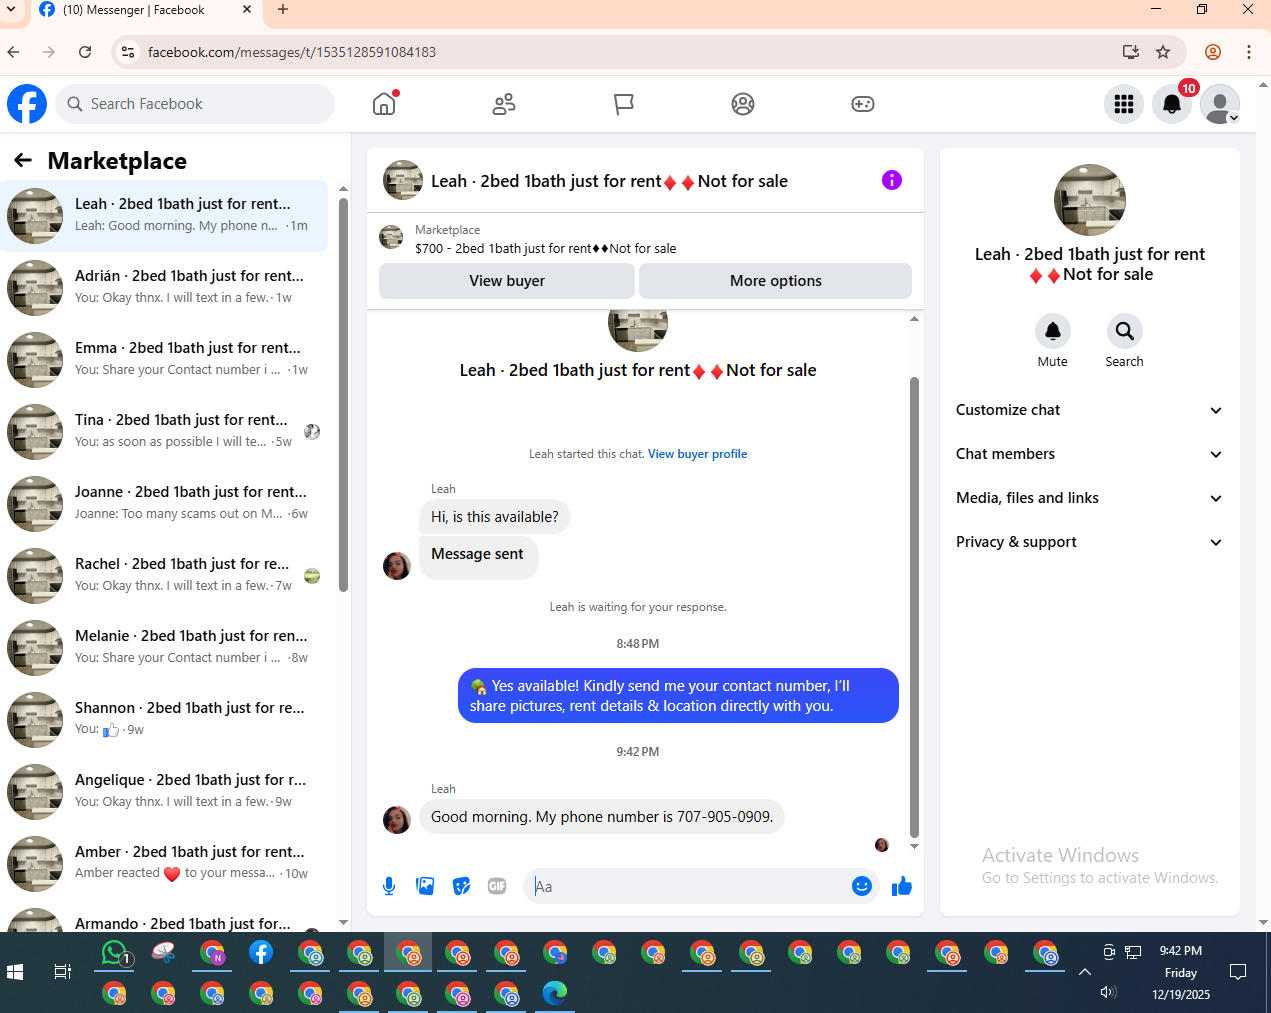Open Microsoft Edge from the taskbar

click(x=555, y=993)
